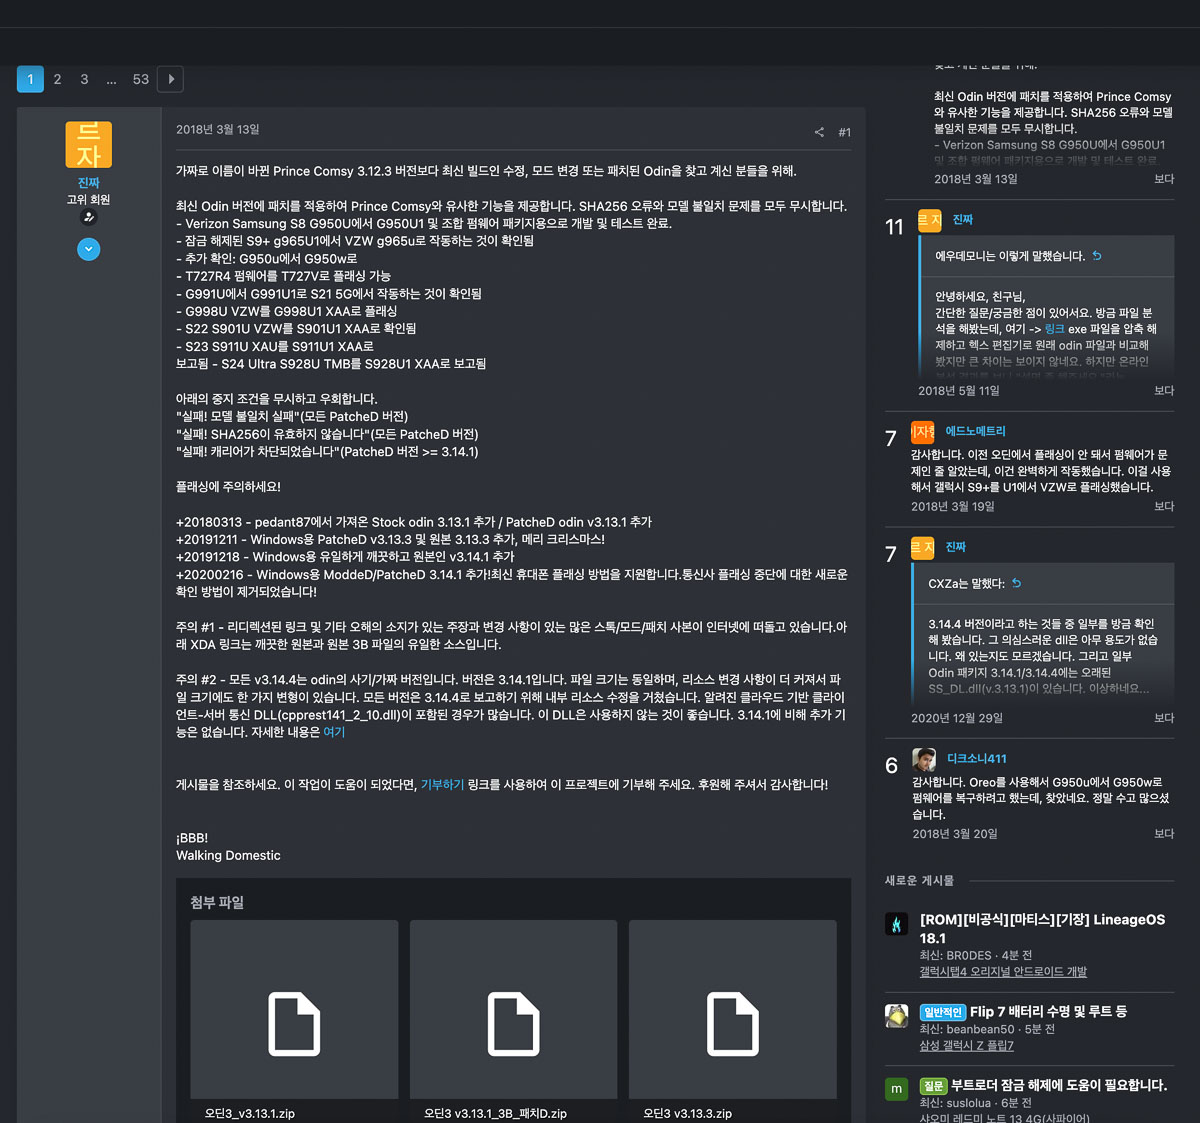The height and width of the screenshot is (1123, 1200).
Task: Open poster username 진짜 under avatar
Action: tap(89, 183)
